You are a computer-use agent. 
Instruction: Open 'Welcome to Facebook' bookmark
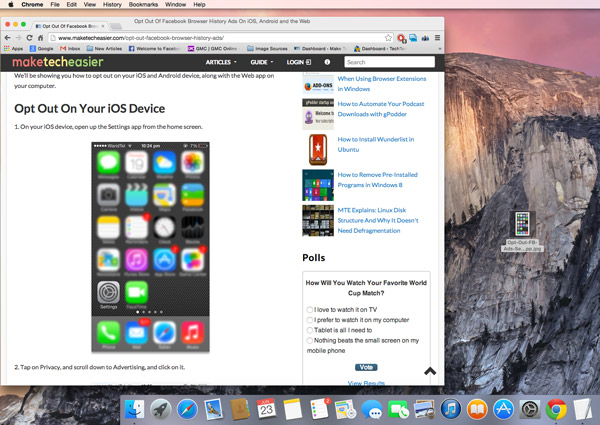click(x=155, y=49)
